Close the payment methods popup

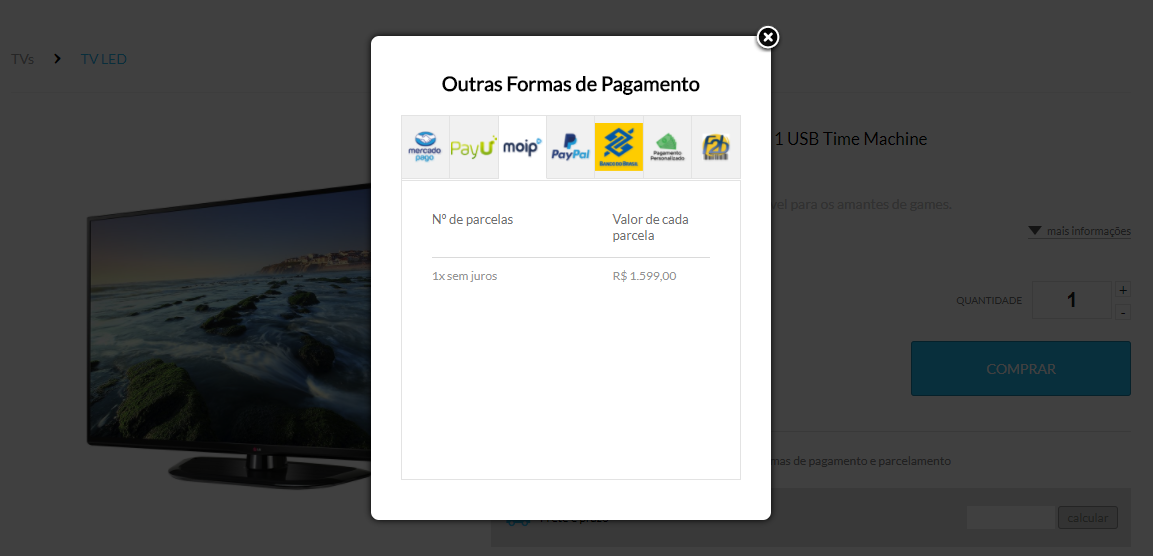coord(768,37)
